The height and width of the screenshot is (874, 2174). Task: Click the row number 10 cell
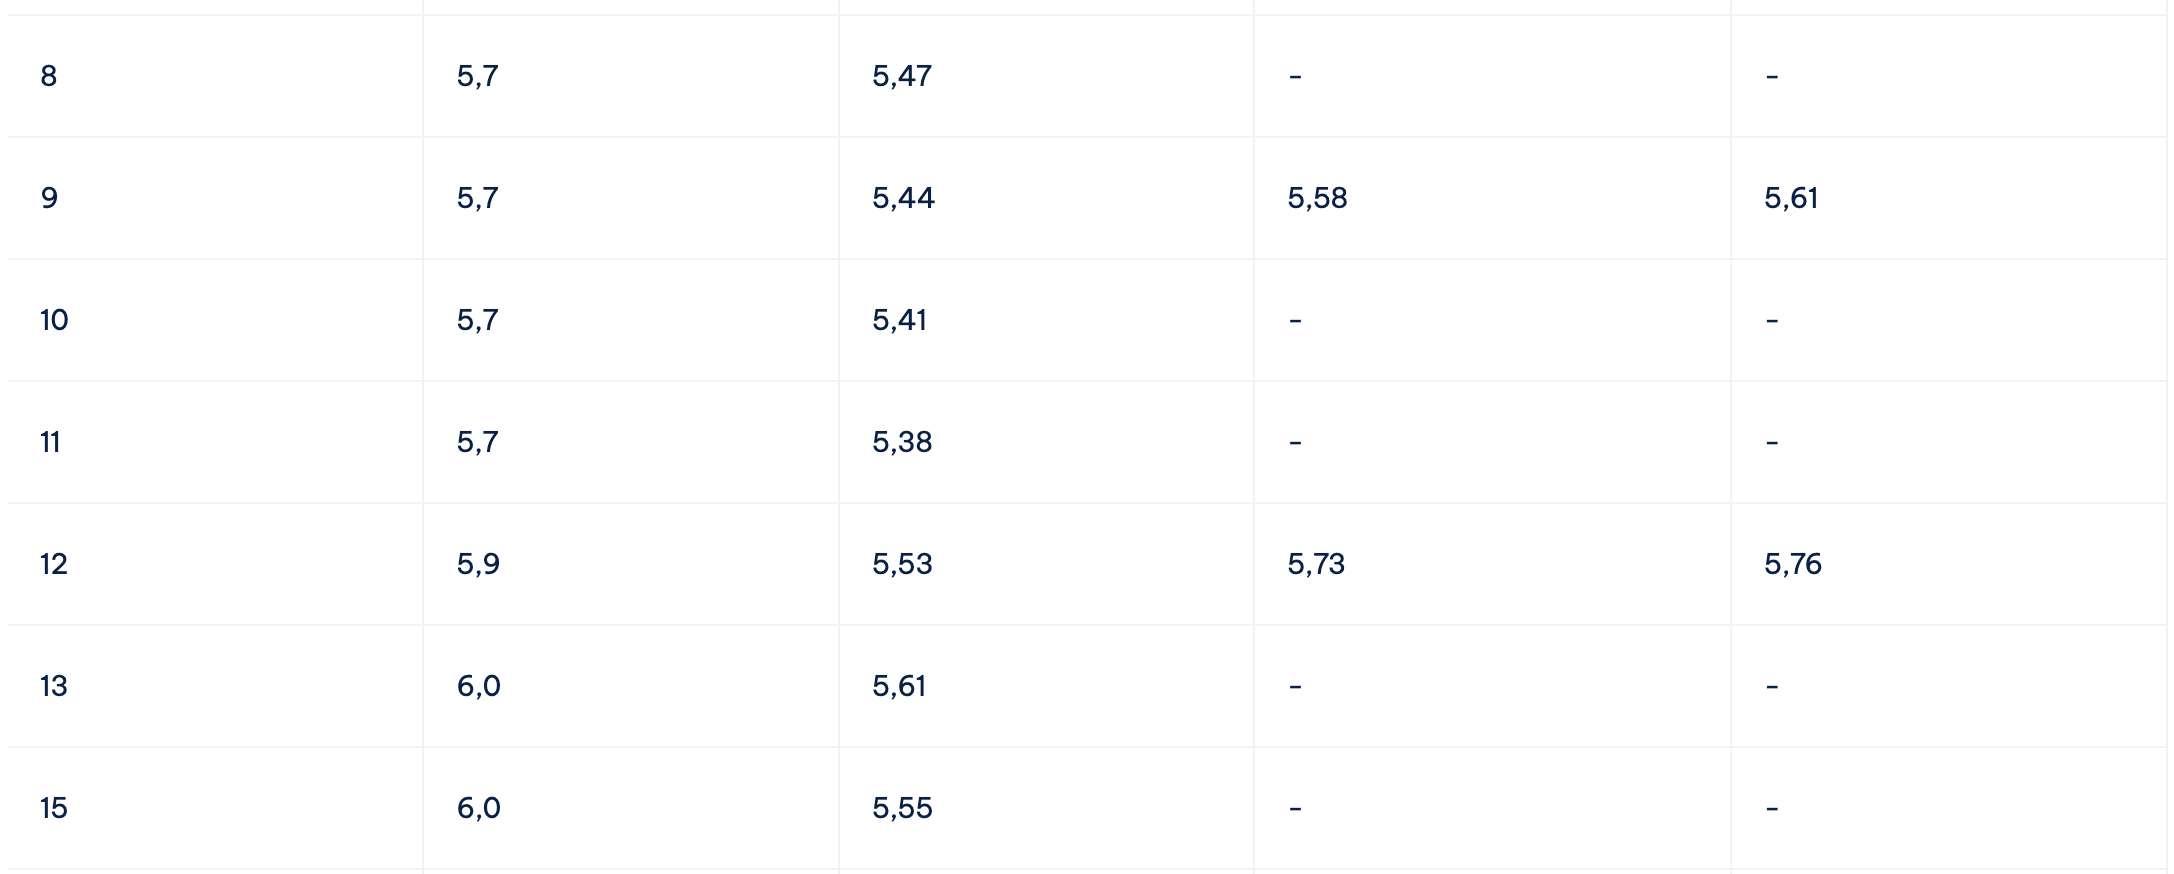click(x=215, y=320)
